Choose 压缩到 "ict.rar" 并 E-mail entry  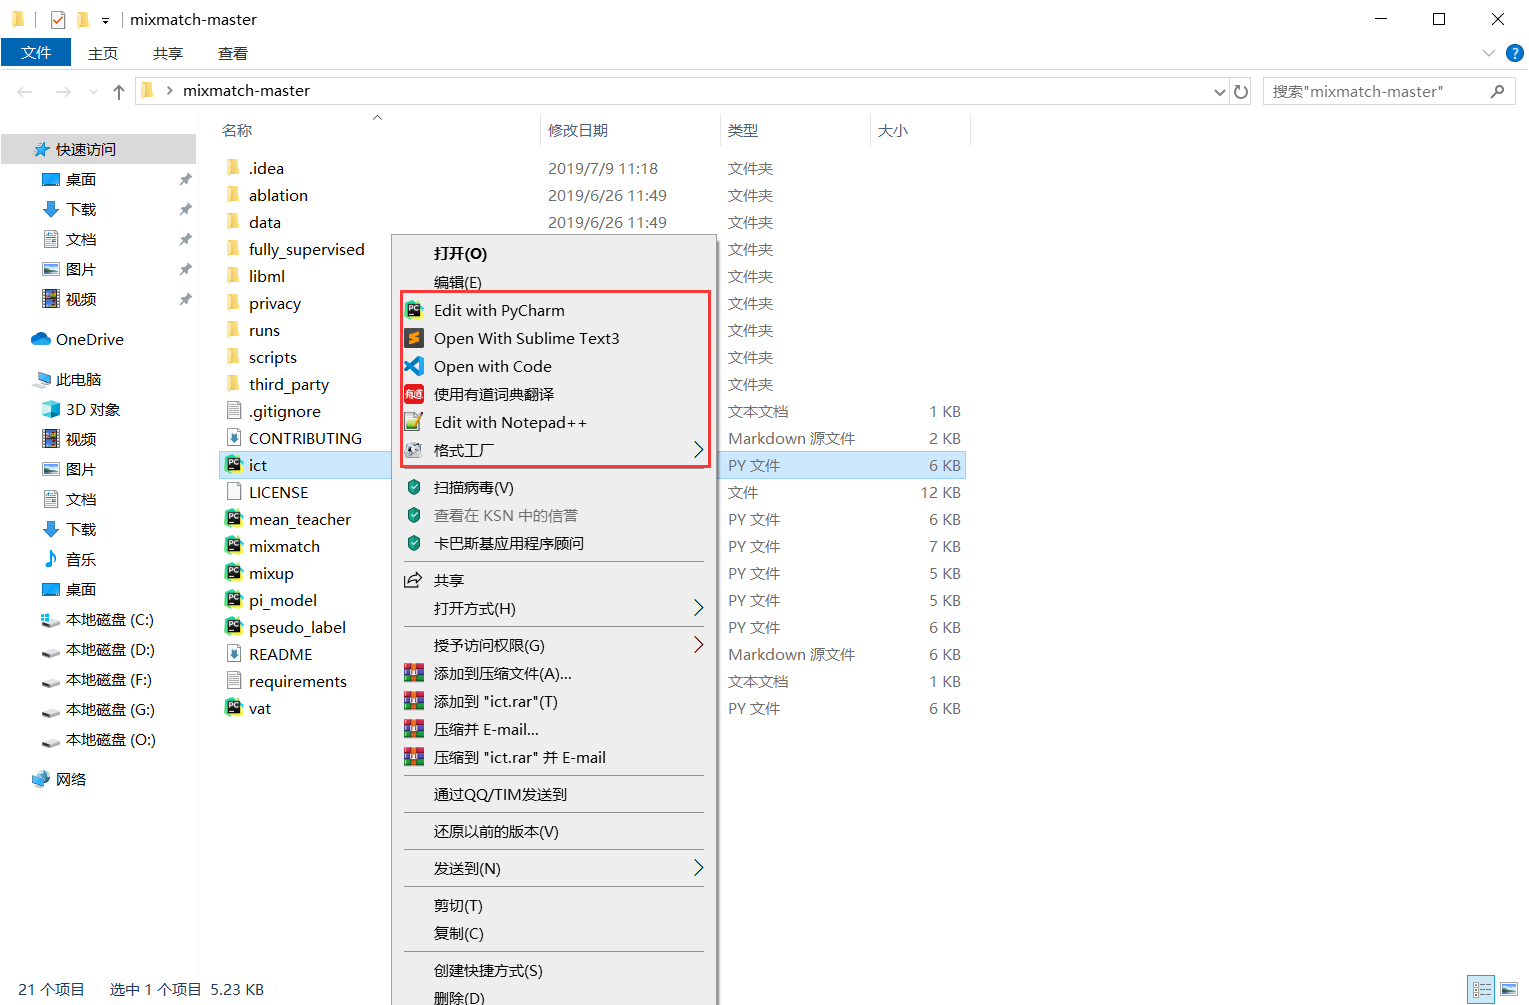(x=520, y=757)
